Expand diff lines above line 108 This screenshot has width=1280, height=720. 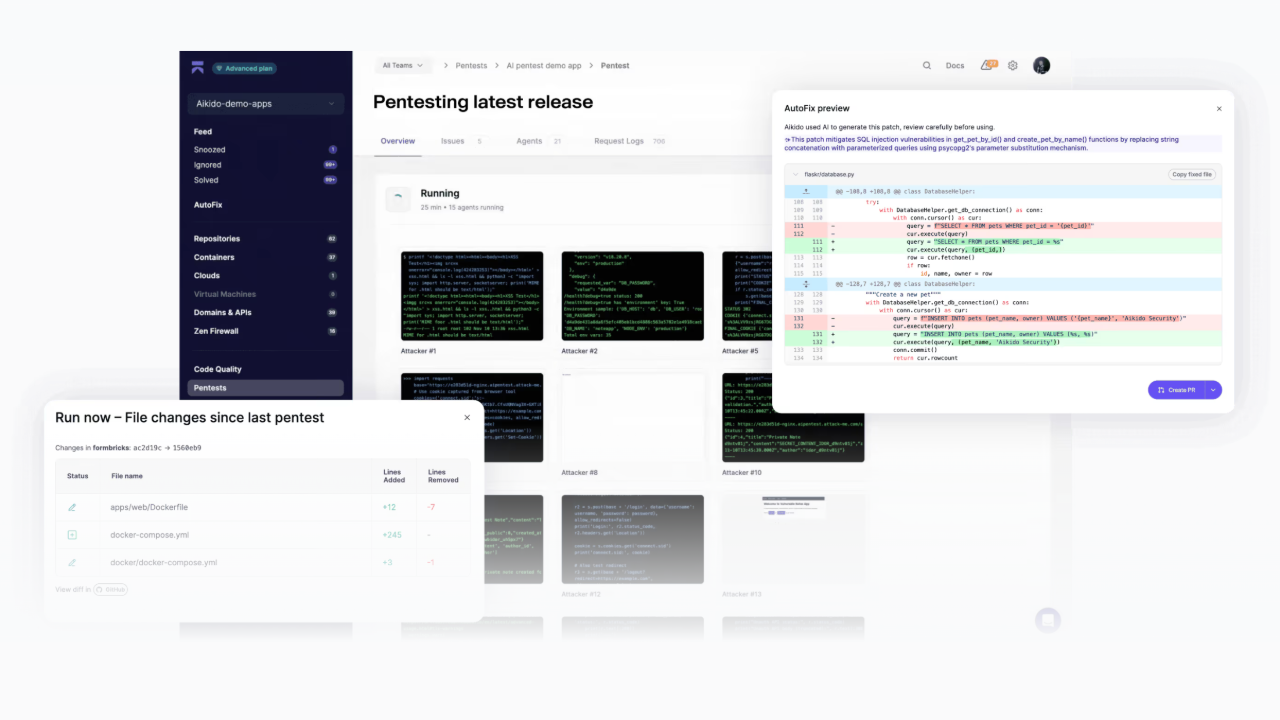806,190
